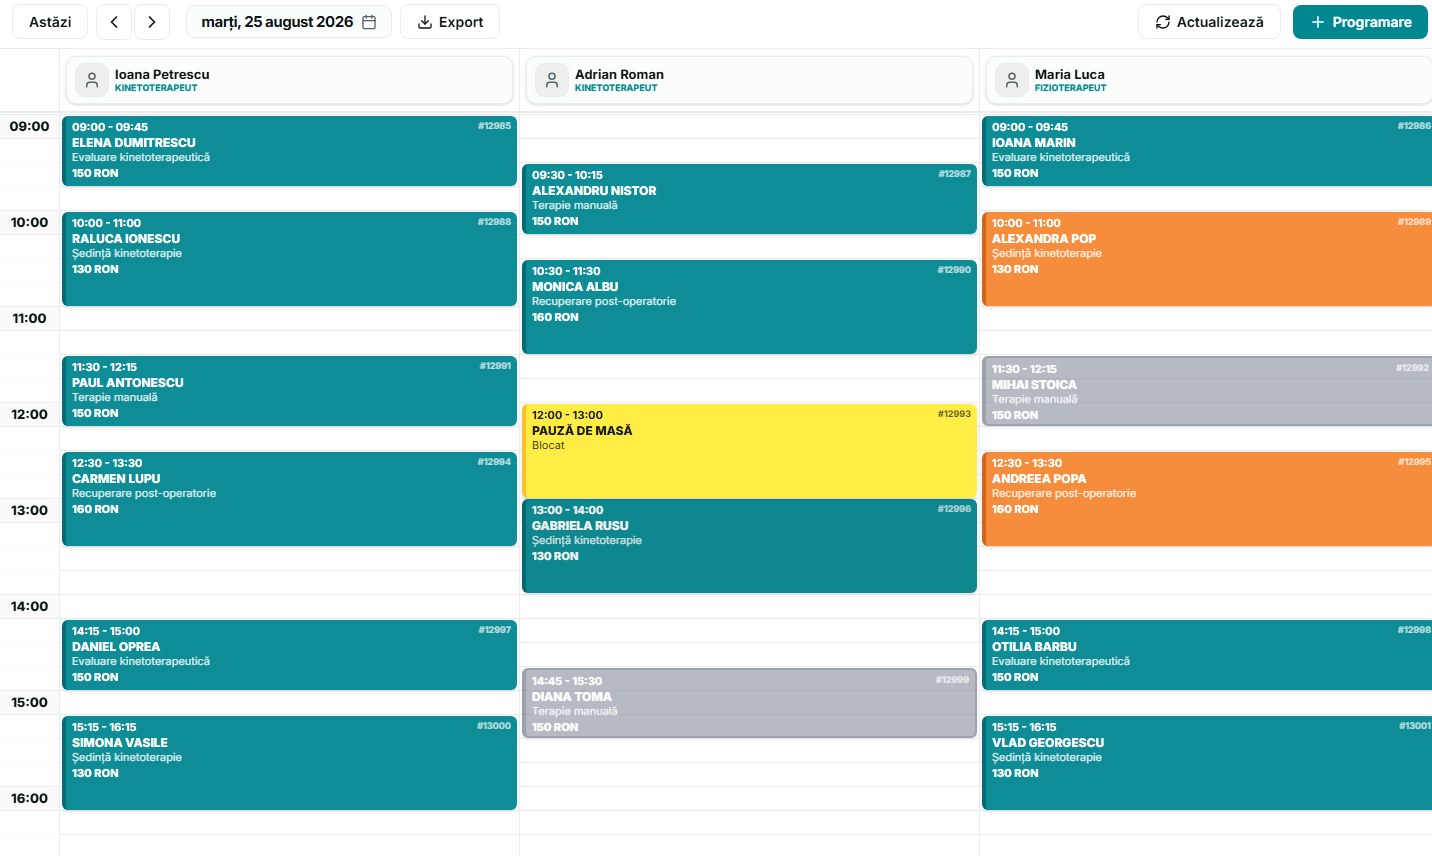Jump to Astăzi
Image resolution: width=1432 pixels, height=856 pixels.
(x=50, y=22)
